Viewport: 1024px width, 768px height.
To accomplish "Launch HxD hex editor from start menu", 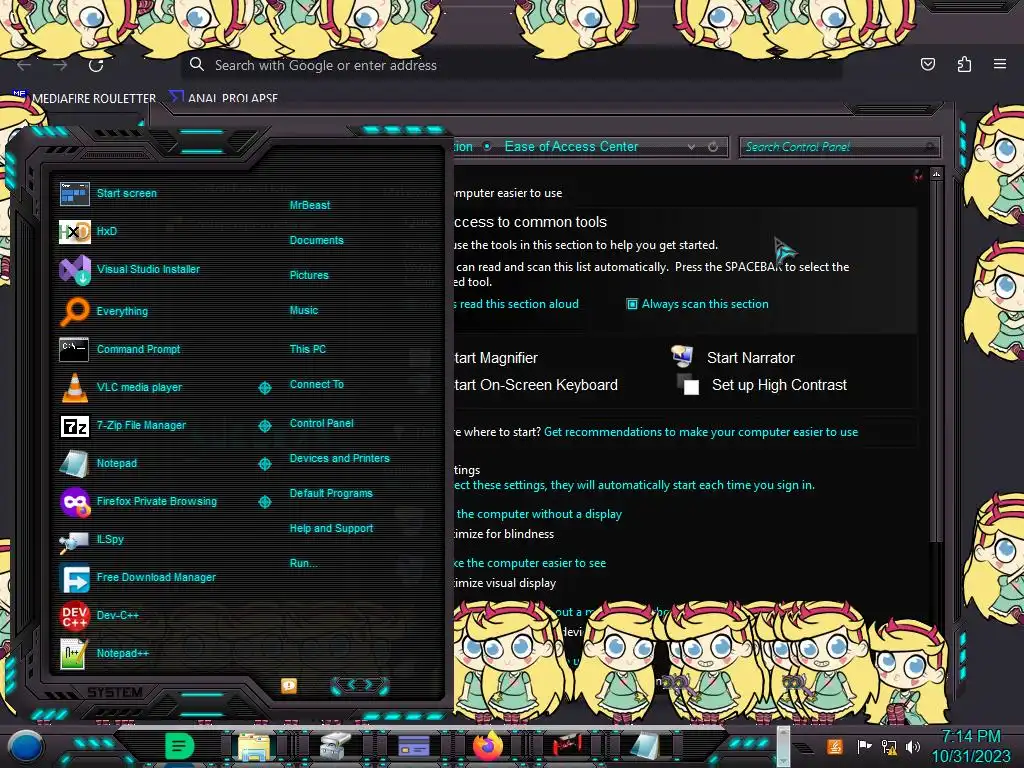I will pos(74,232).
